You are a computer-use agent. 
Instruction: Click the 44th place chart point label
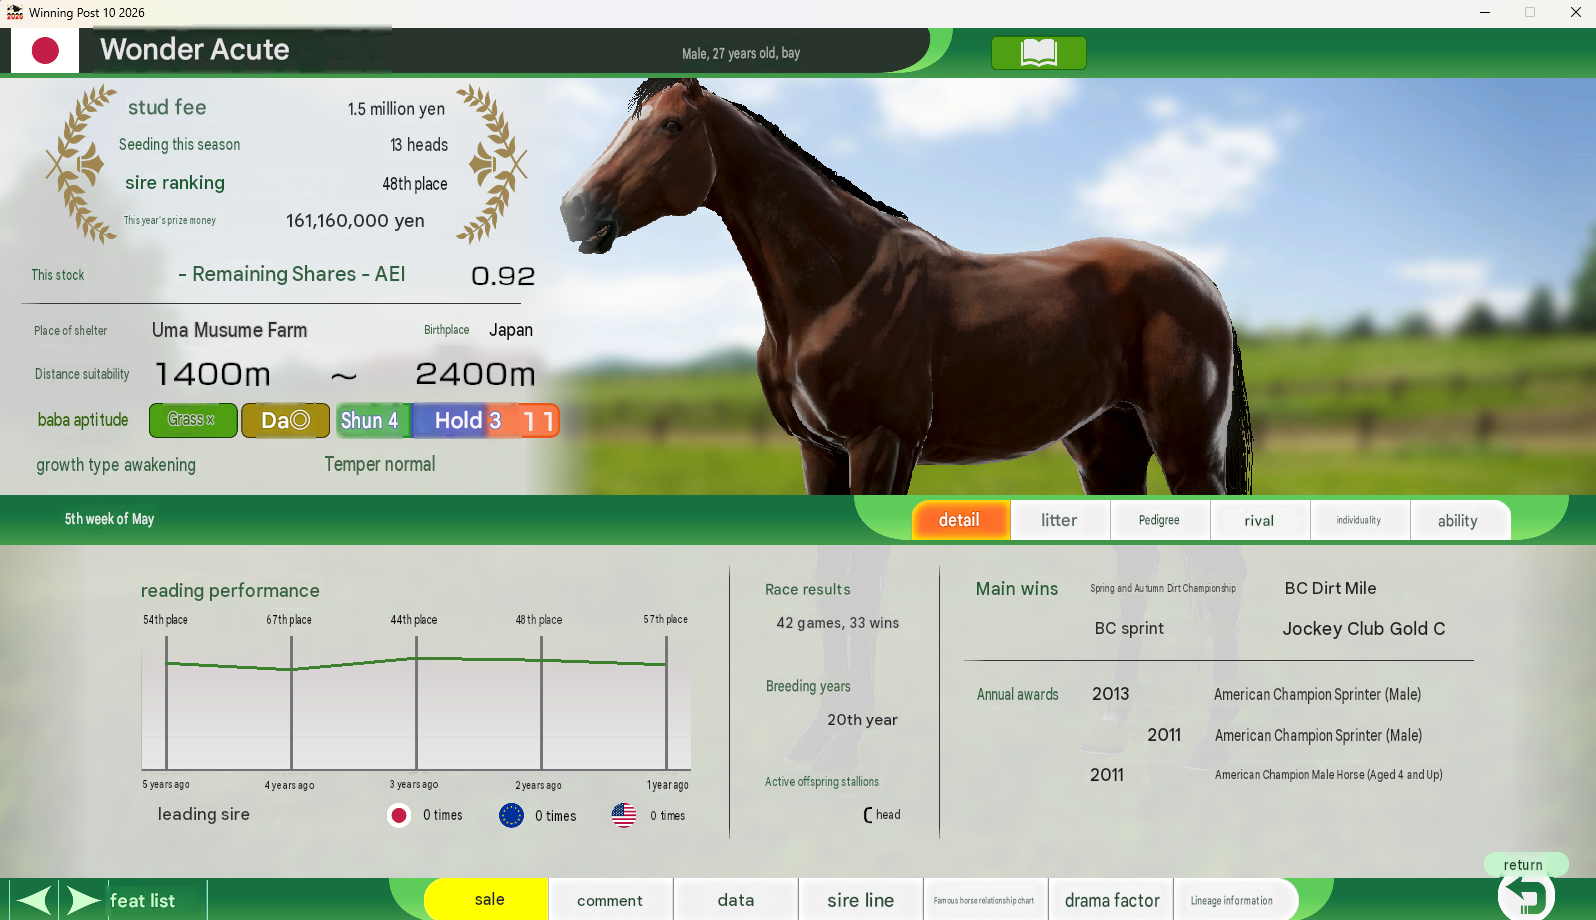(414, 620)
